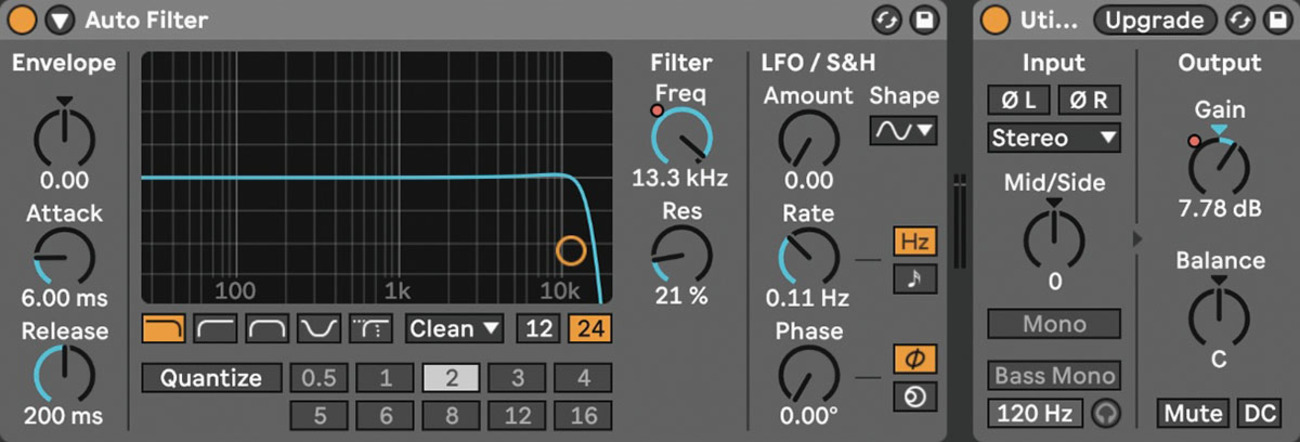This screenshot has height=442, width=1300.
Task: Select quantize value 1
Action: tap(385, 378)
